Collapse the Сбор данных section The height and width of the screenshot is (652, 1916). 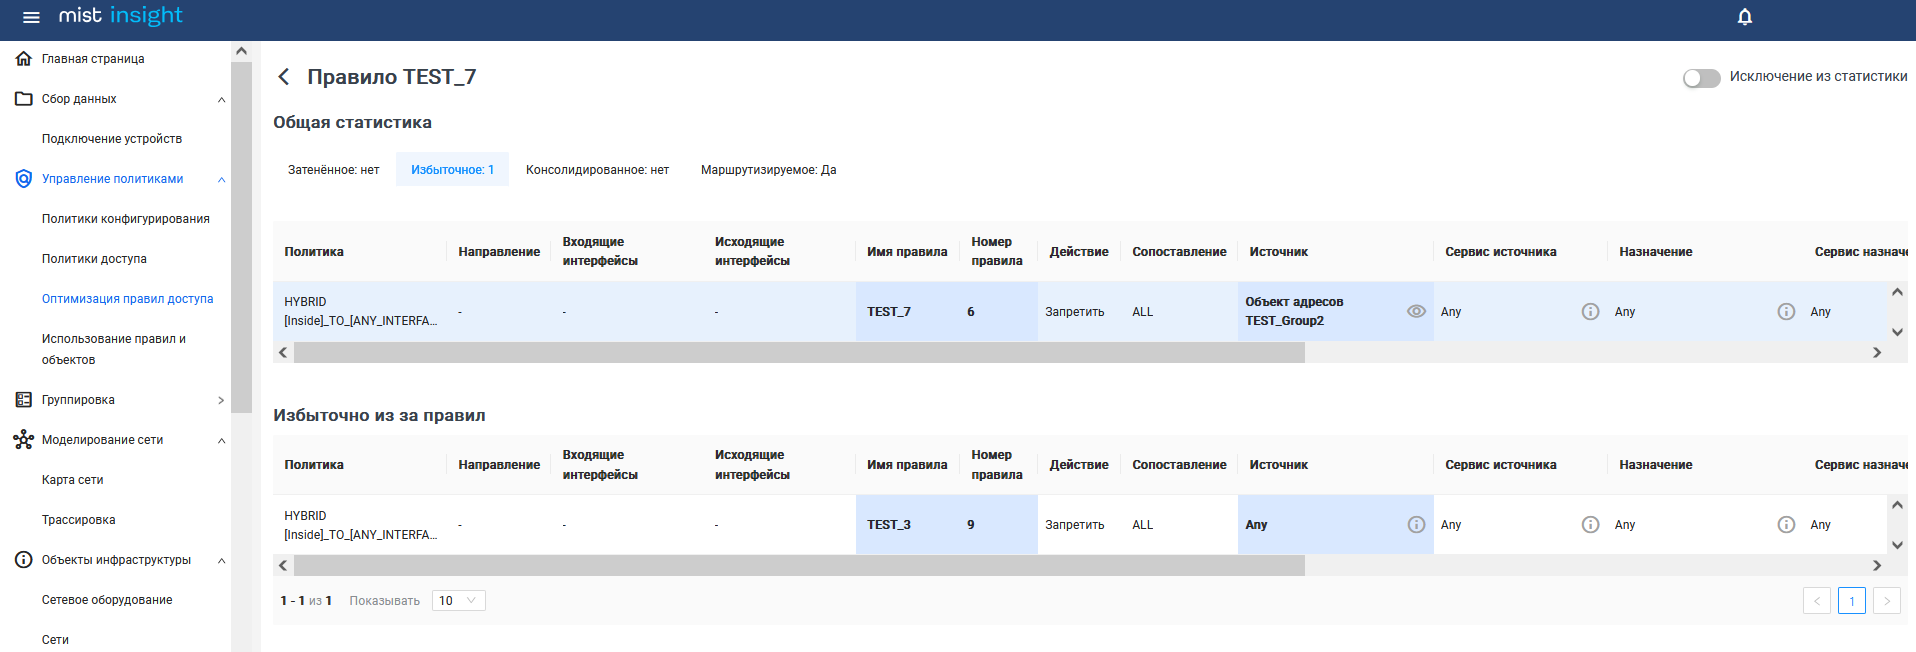click(221, 100)
